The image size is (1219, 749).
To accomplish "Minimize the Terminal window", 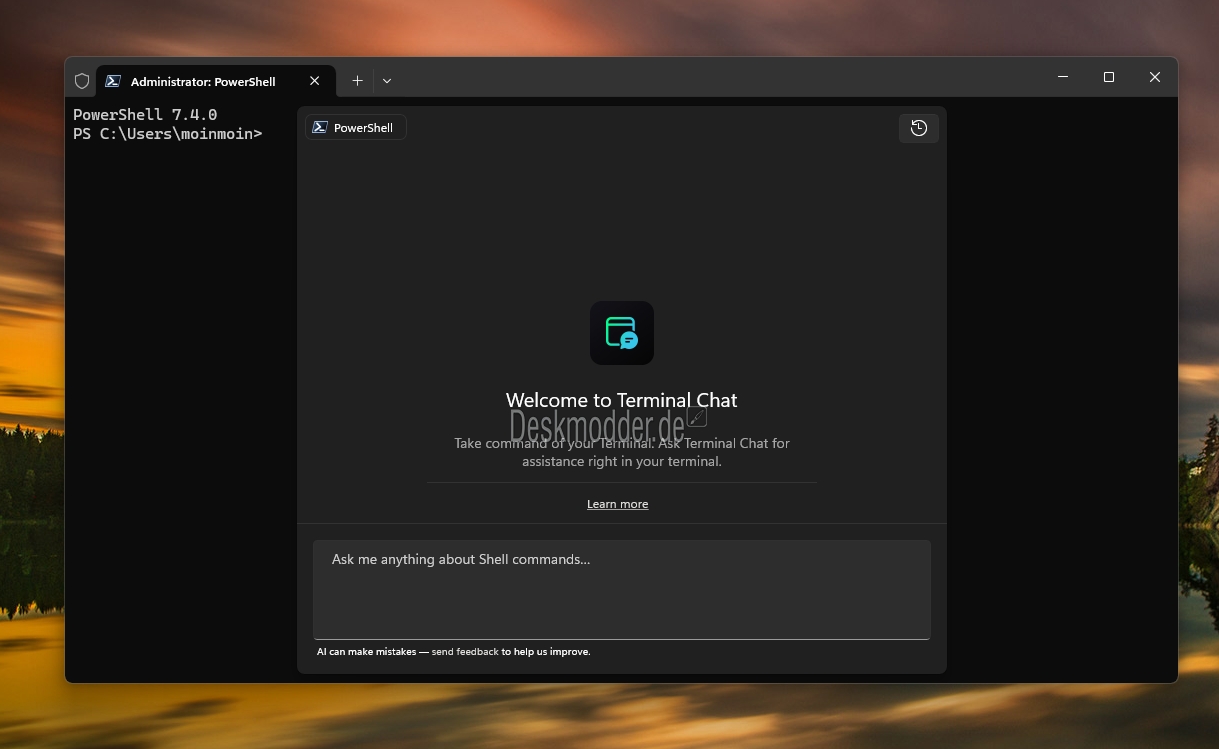I will tap(1063, 77).
